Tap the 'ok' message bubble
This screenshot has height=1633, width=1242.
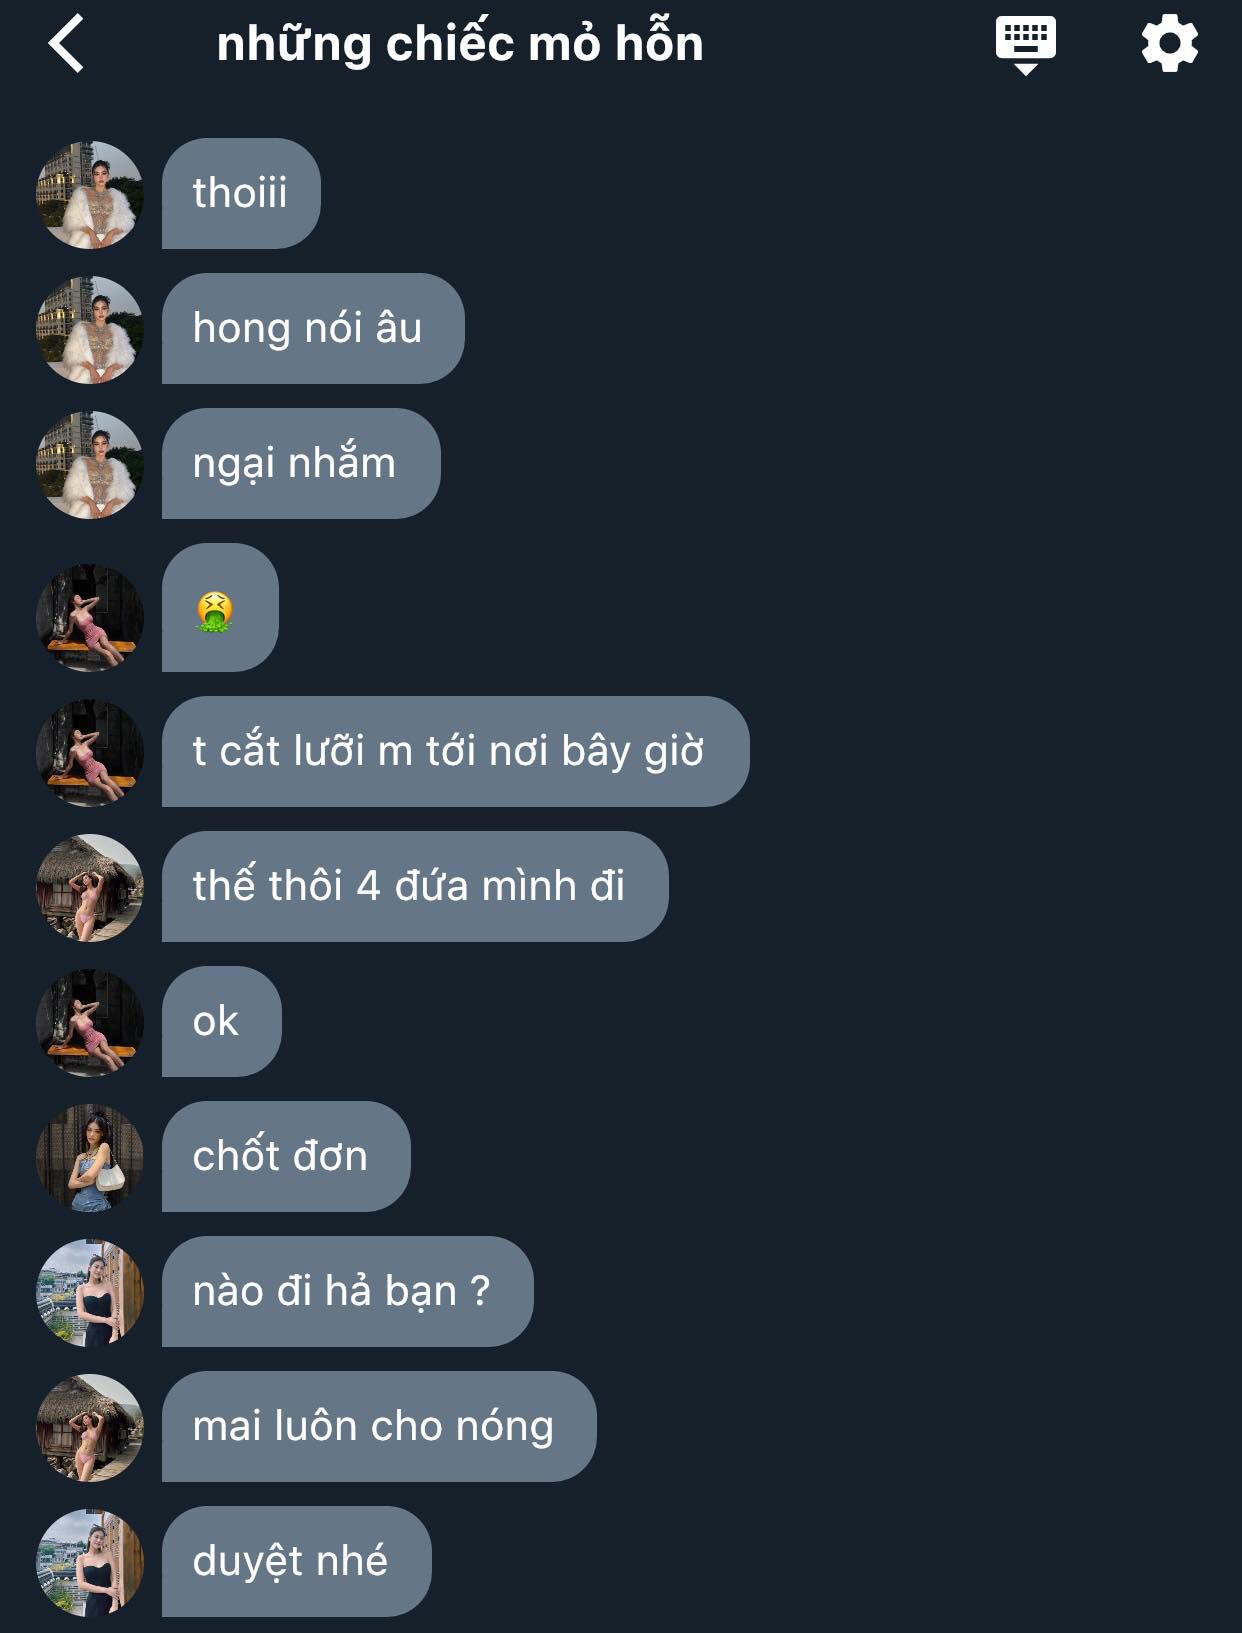pos(222,1021)
